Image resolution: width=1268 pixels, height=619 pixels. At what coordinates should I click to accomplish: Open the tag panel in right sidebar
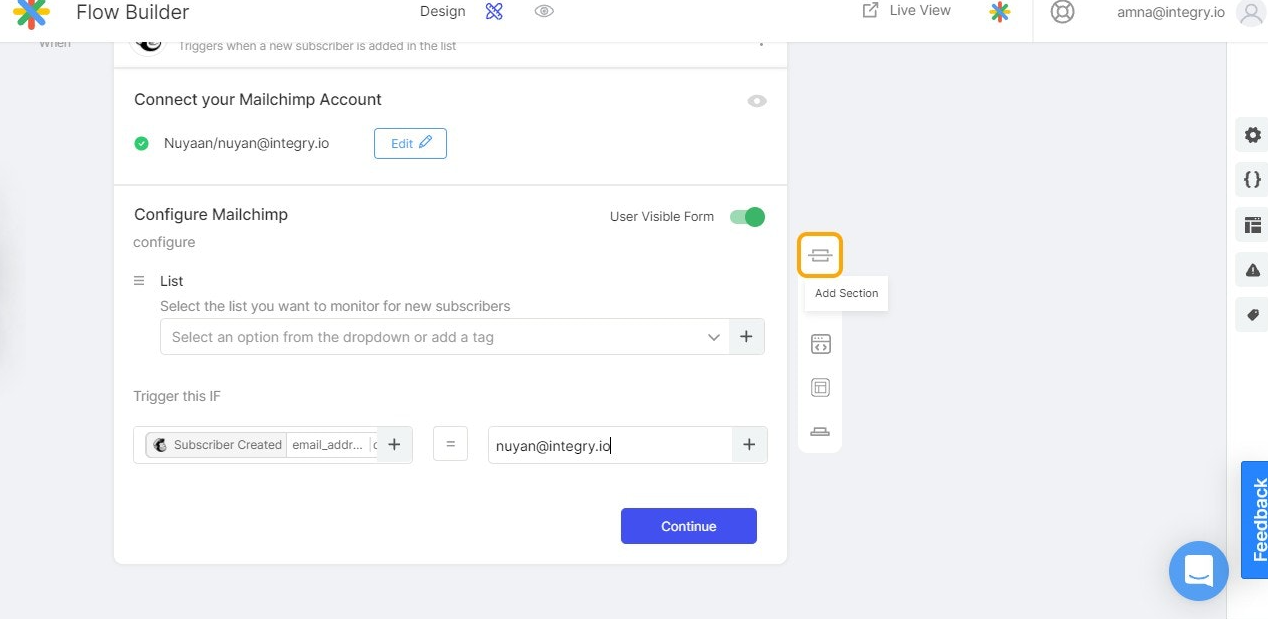pyautogui.click(x=1252, y=315)
